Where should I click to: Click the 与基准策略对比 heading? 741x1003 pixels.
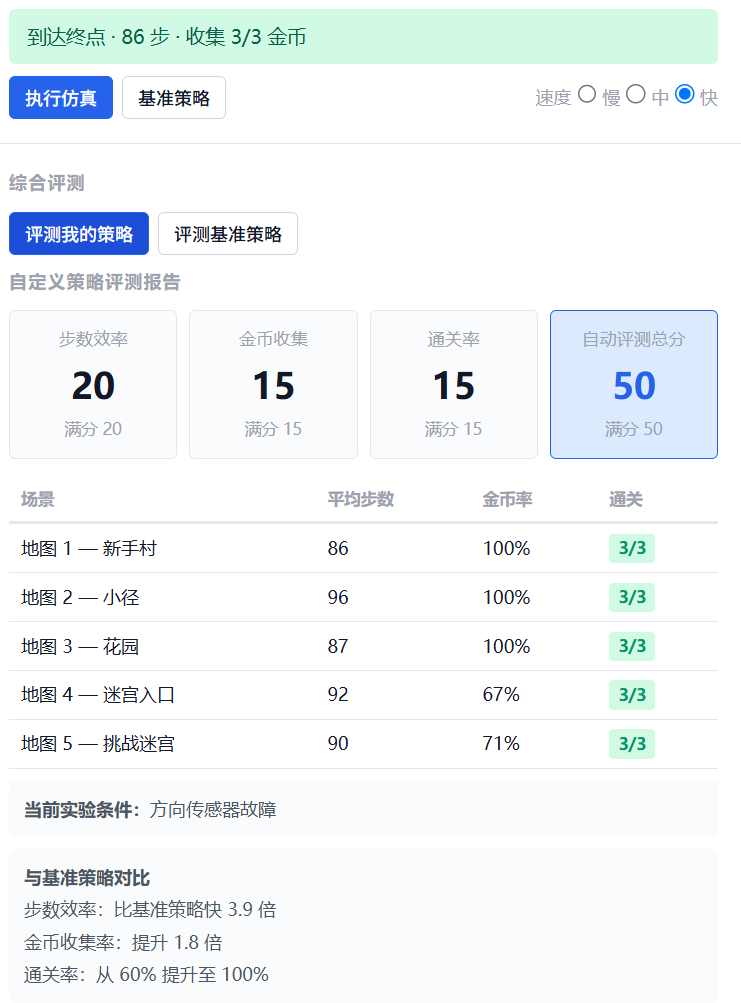coord(86,878)
